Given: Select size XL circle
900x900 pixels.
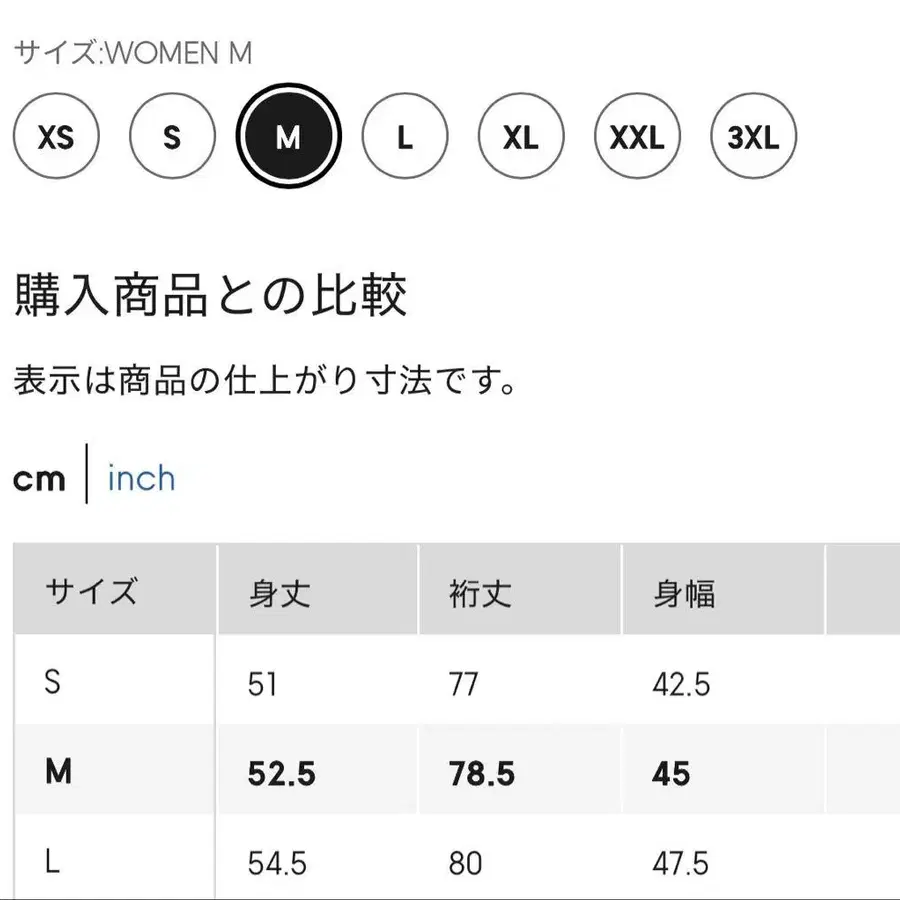Looking at the screenshot, I should (x=521, y=137).
